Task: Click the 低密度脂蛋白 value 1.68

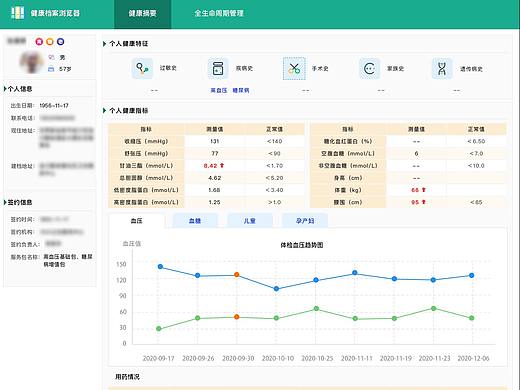Action: 214,190
